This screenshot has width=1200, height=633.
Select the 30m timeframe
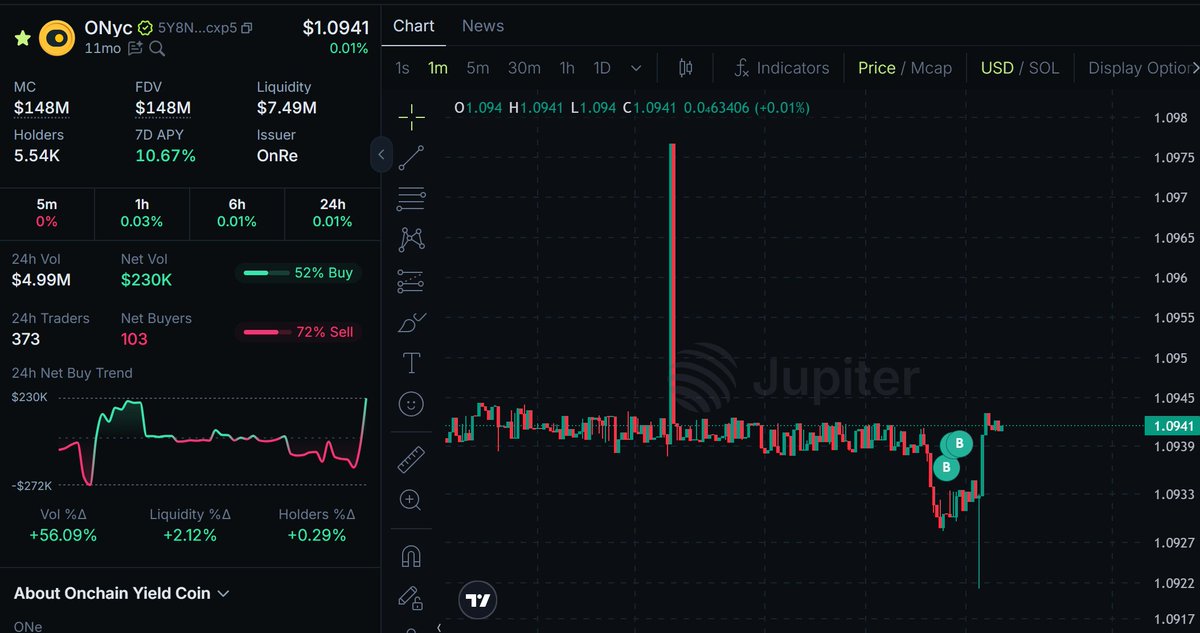tap(524, 68)
